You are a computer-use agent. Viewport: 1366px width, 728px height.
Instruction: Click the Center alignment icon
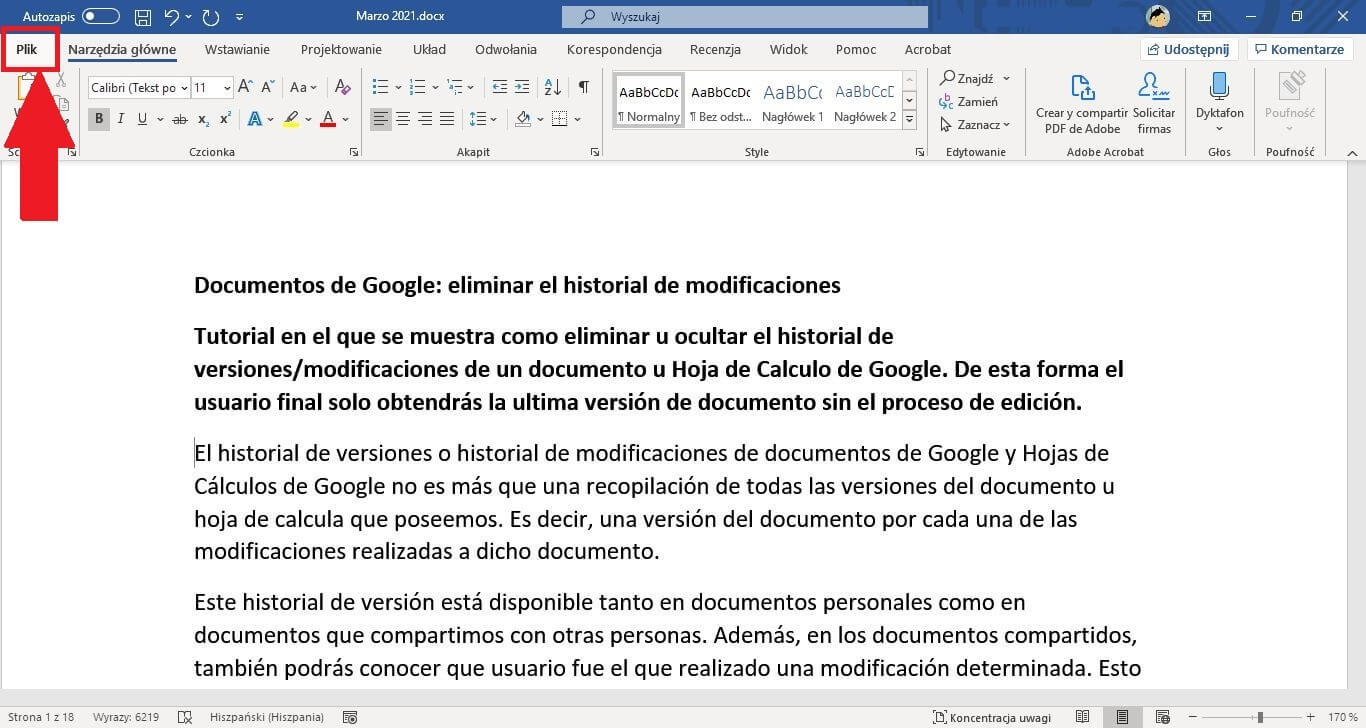click(403, 119)
